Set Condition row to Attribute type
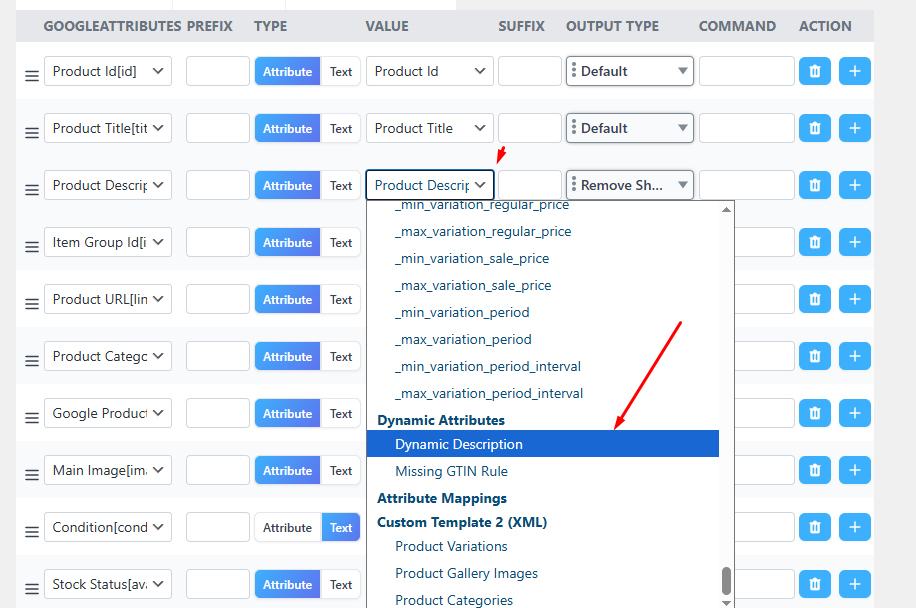The height and width of the screenshot is (608, 916). 287,527
